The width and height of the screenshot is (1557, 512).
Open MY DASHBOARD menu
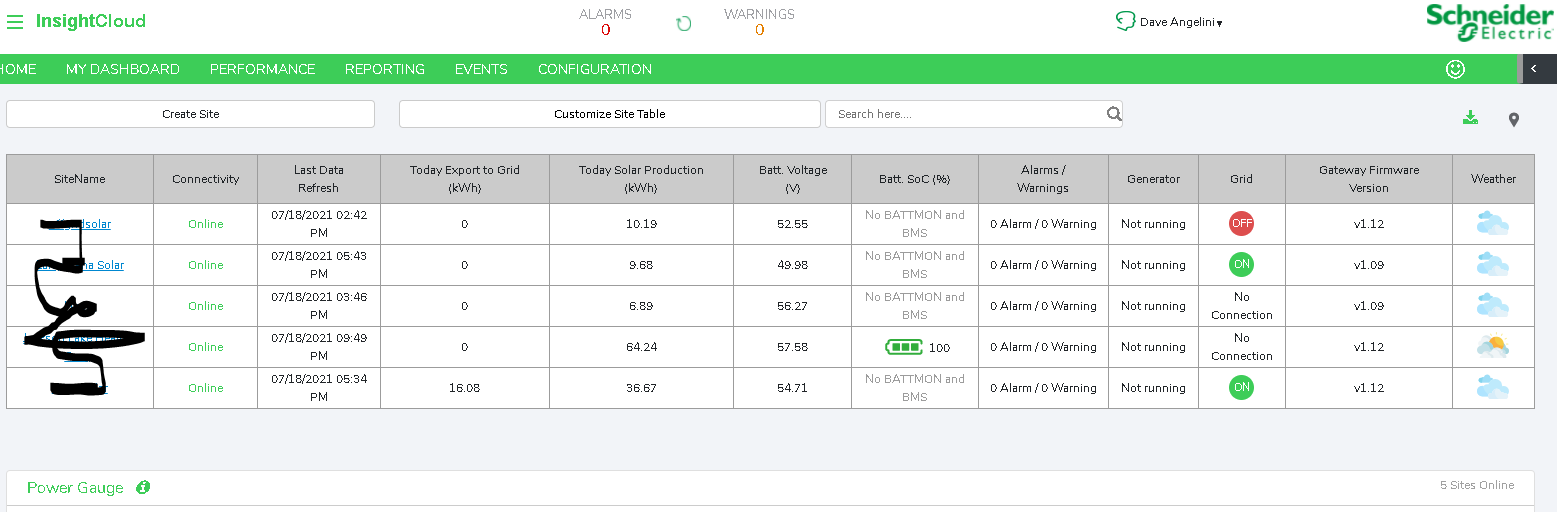point(123,69)
